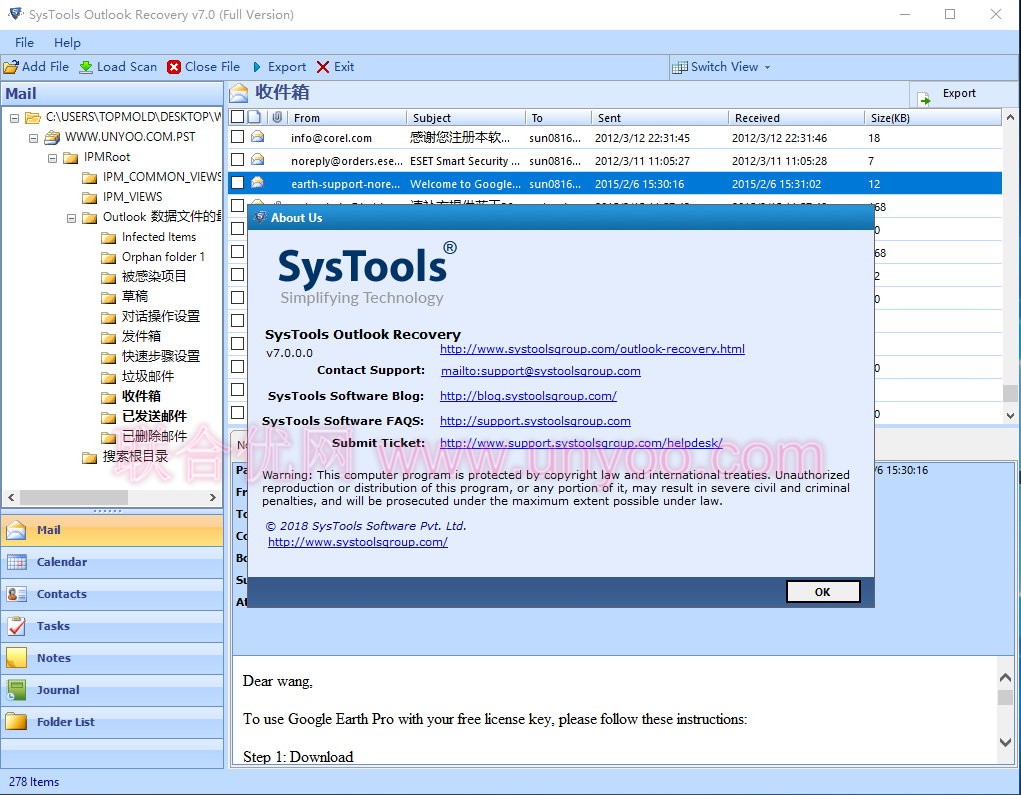Click the folder tree horizontal scrollbar thumb
The width and height of the screenshot is (1021, 795).
(74, 497)
